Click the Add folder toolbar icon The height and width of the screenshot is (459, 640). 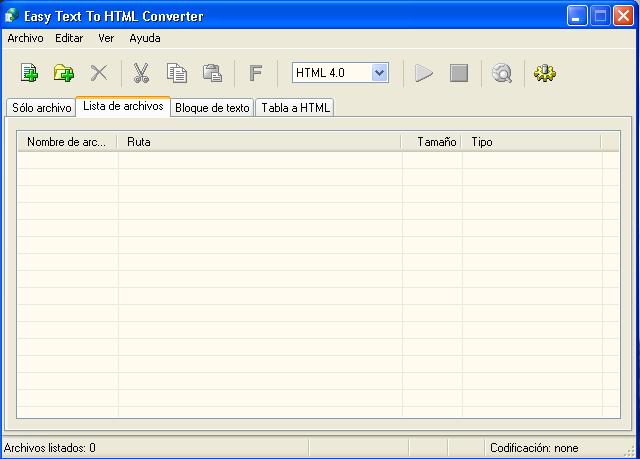click(x=64, y=73)
